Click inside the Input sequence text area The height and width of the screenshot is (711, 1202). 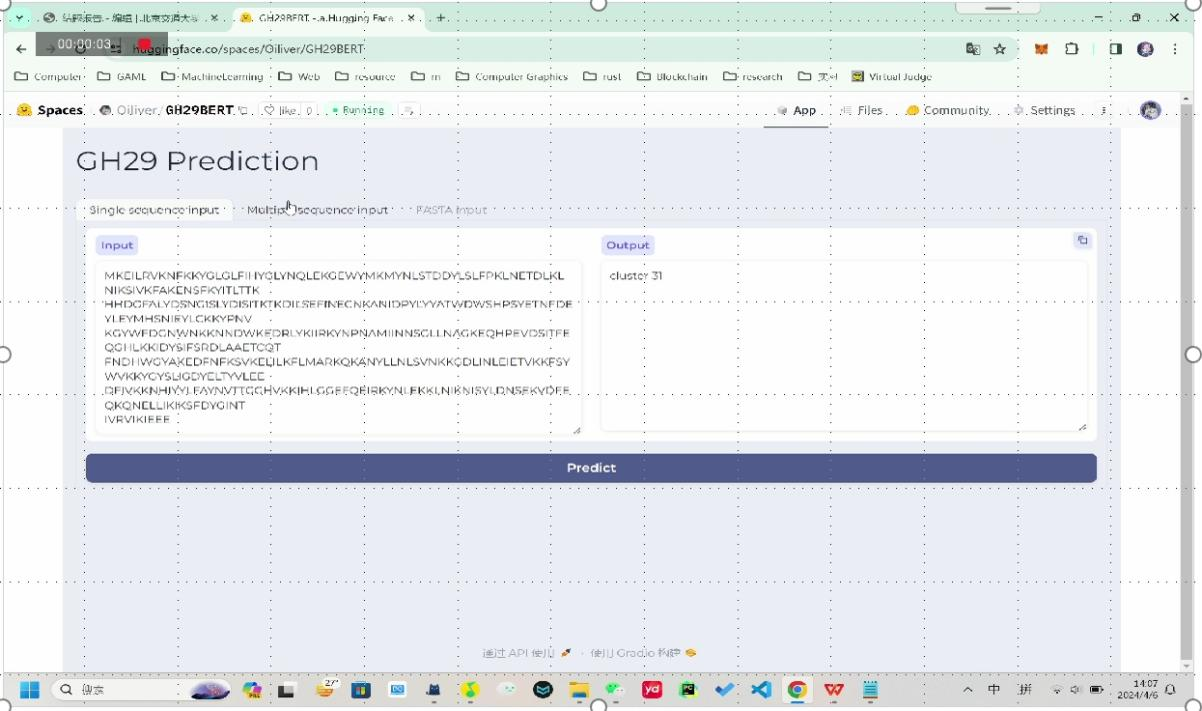(337, 347)
